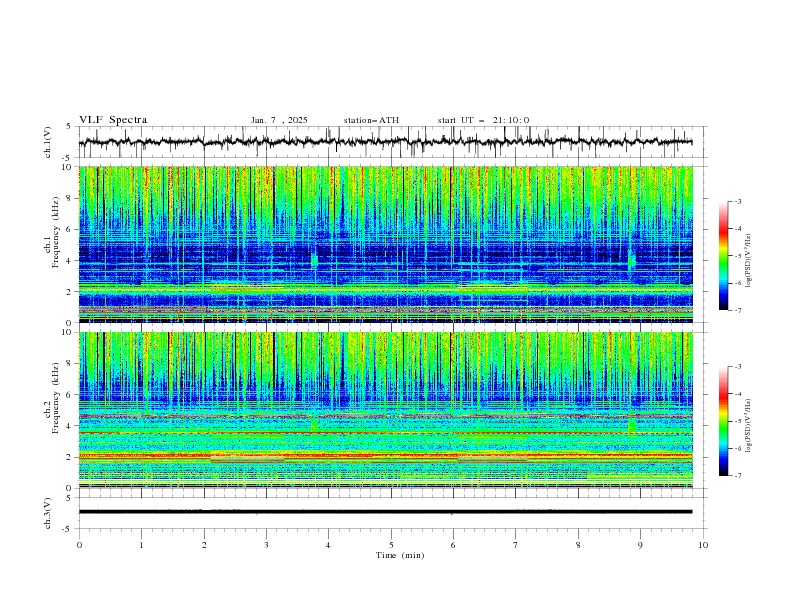Click the "-7" tick of the lower color bar
The width and height of the screenshot is (792, 612).
[x=738, y=476]
